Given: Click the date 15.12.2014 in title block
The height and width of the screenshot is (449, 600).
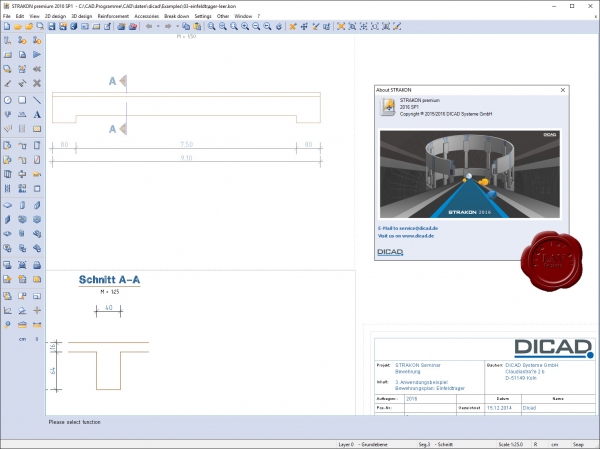Looking at the screenshot, I should pos(499,408).
